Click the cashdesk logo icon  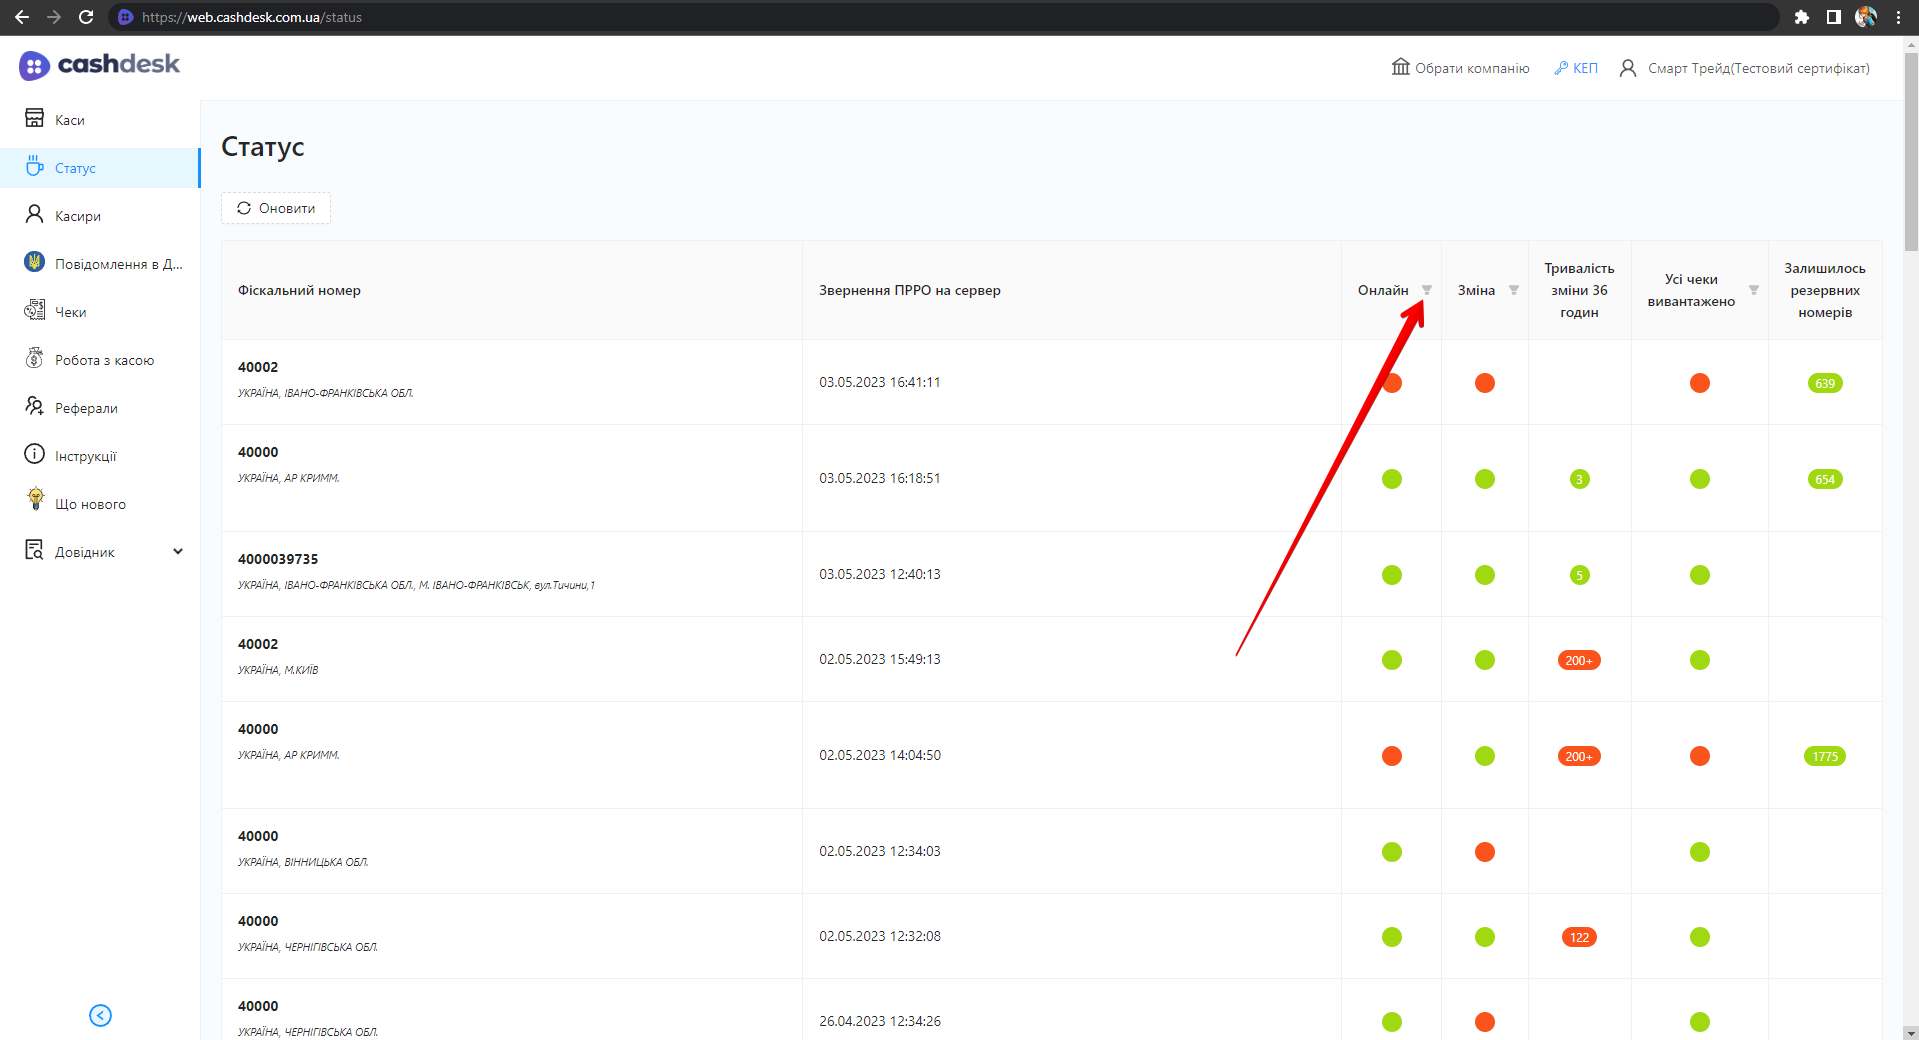[x=34, y=66]
